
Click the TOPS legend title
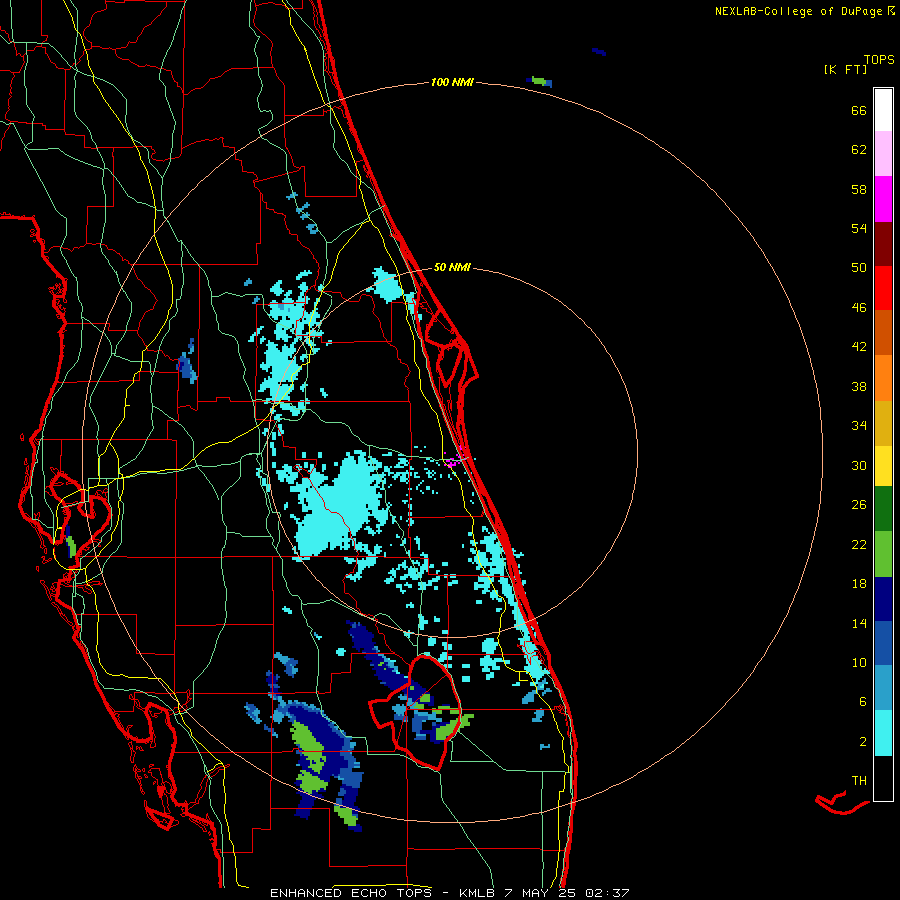[879, 59]
